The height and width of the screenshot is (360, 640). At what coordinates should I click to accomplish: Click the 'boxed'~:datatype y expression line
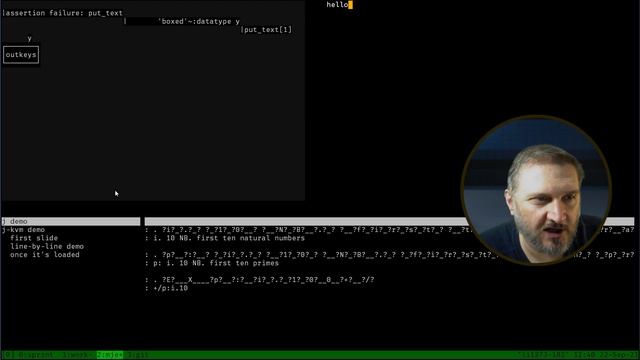click(198, 21)
